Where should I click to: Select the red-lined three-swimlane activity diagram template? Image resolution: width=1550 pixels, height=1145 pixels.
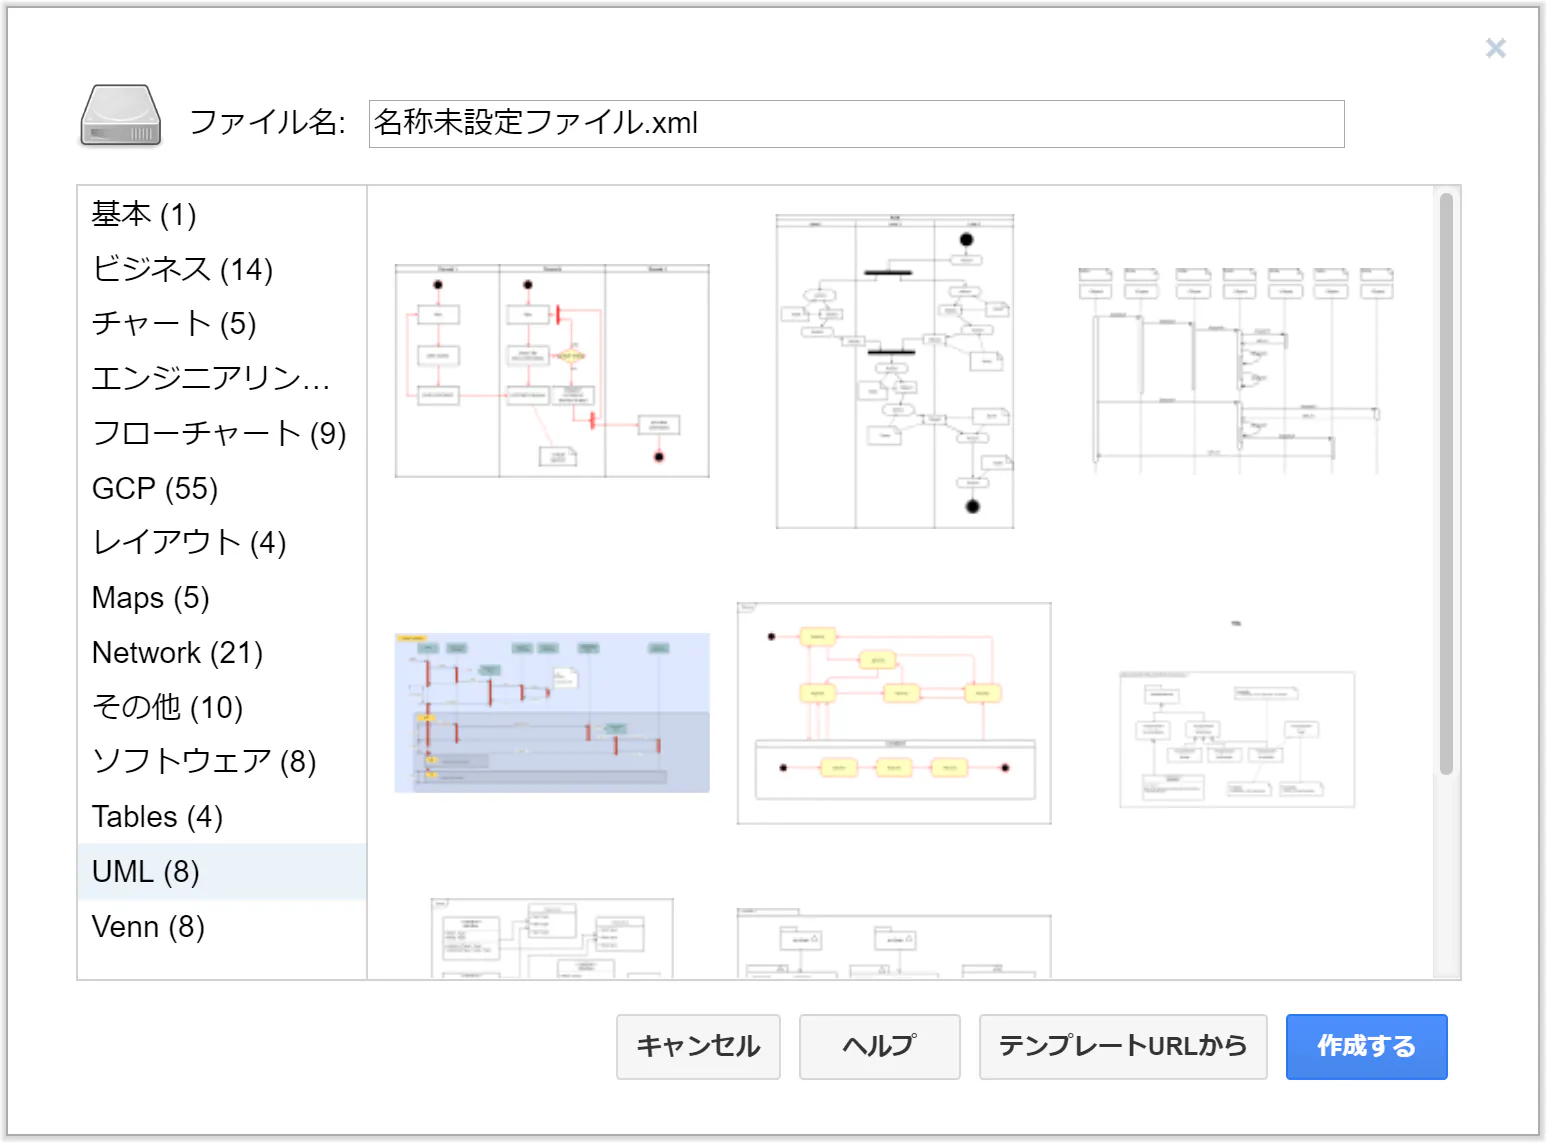552,371
